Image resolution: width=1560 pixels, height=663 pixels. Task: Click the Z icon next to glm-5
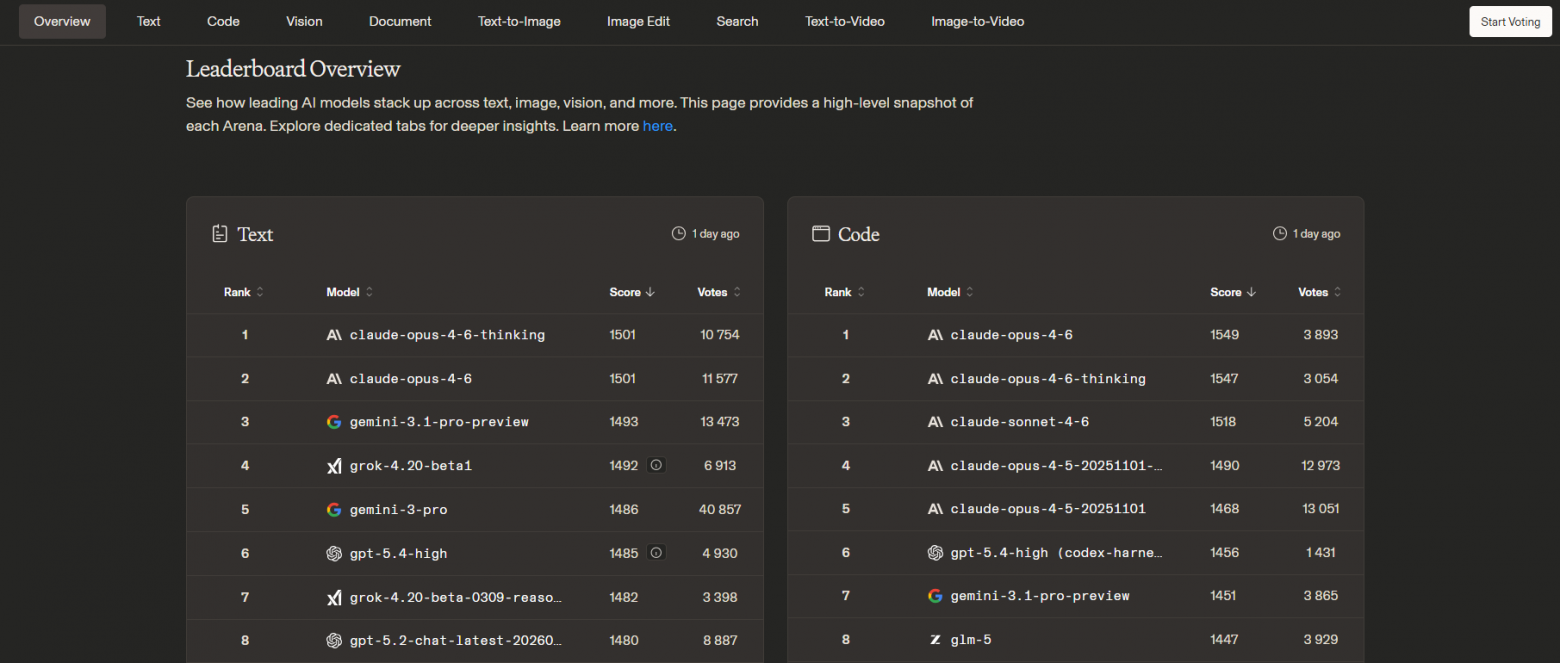point(935,639)
